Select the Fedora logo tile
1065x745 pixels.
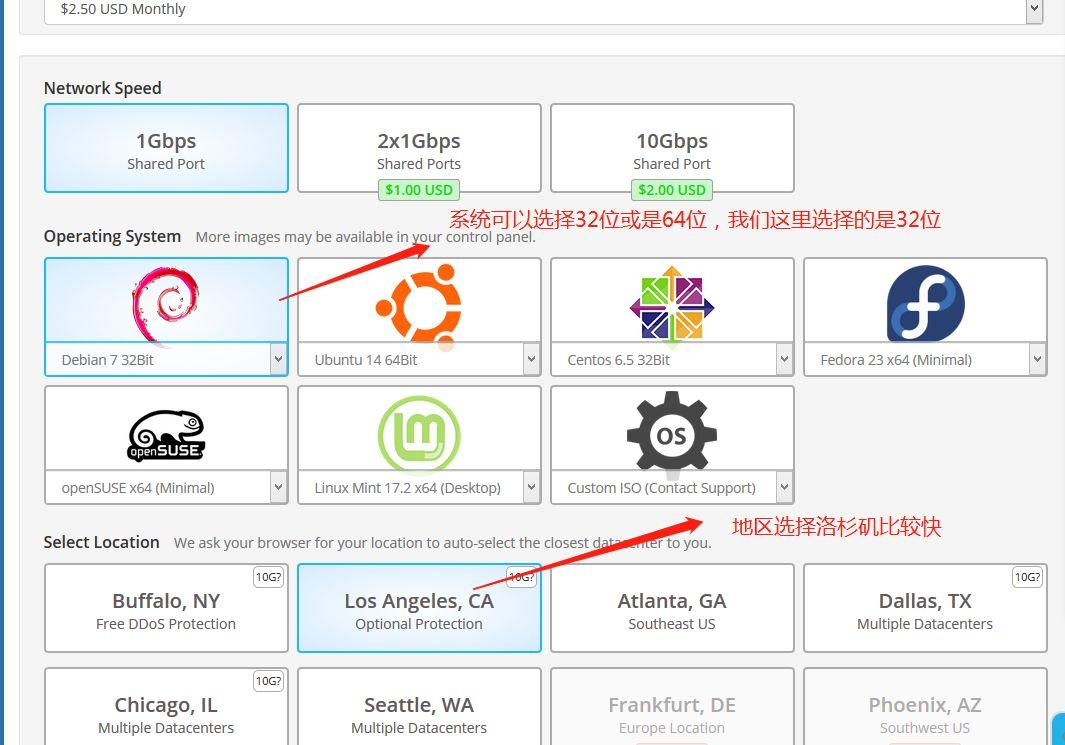point(925,303)
